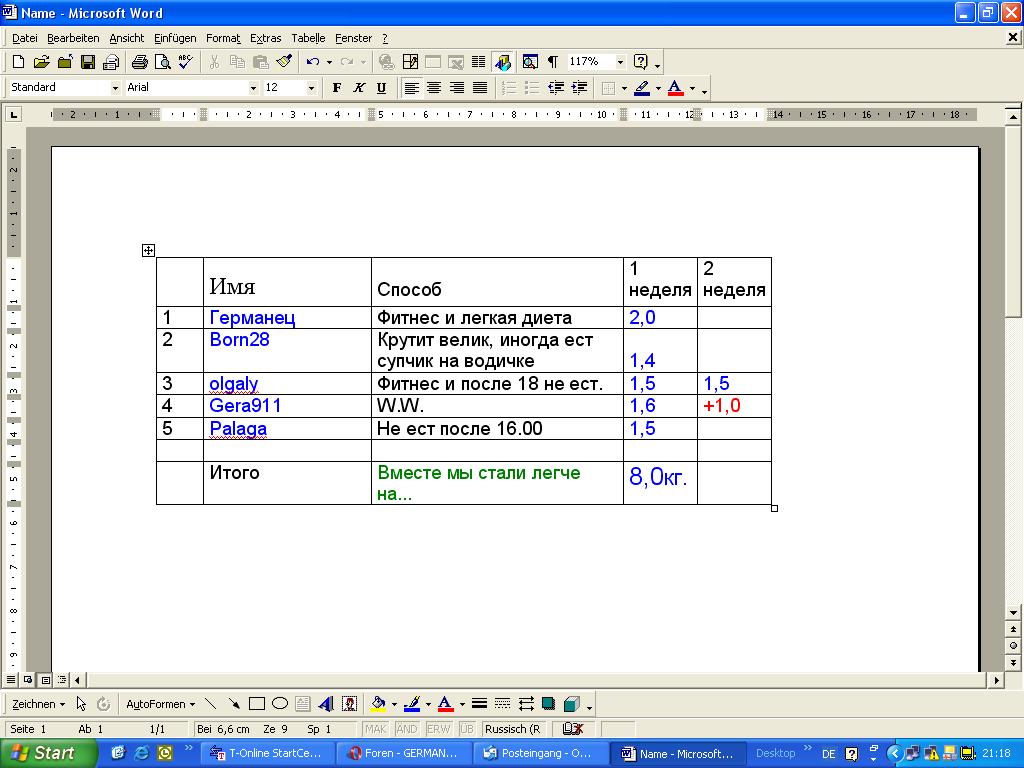Image resolution: width=1024 pixels, height=768 pixels.
Task: Click the Print icon in toolbar
Action: click(x=140, y=62)
